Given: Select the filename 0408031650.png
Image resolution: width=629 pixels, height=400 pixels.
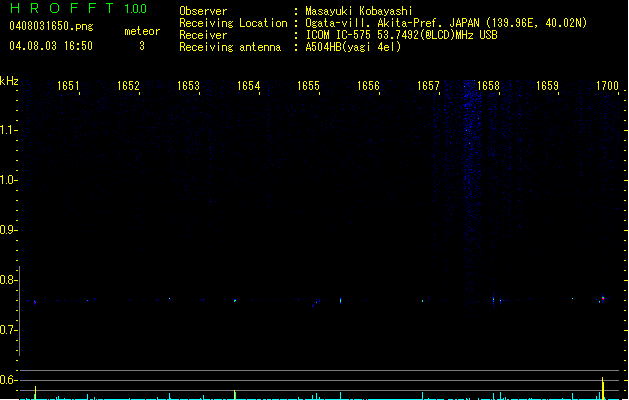Looking at the screenshot, I should (x=51, y=26).
